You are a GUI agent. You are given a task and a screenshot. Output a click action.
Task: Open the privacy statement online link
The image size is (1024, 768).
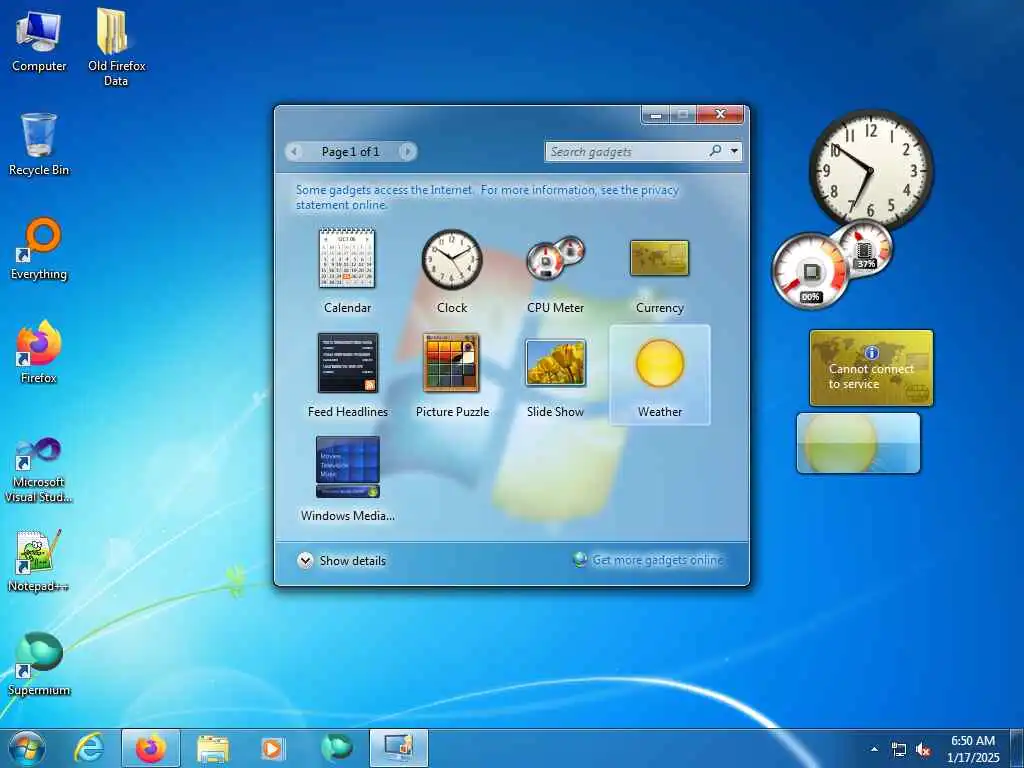(487, 197)
